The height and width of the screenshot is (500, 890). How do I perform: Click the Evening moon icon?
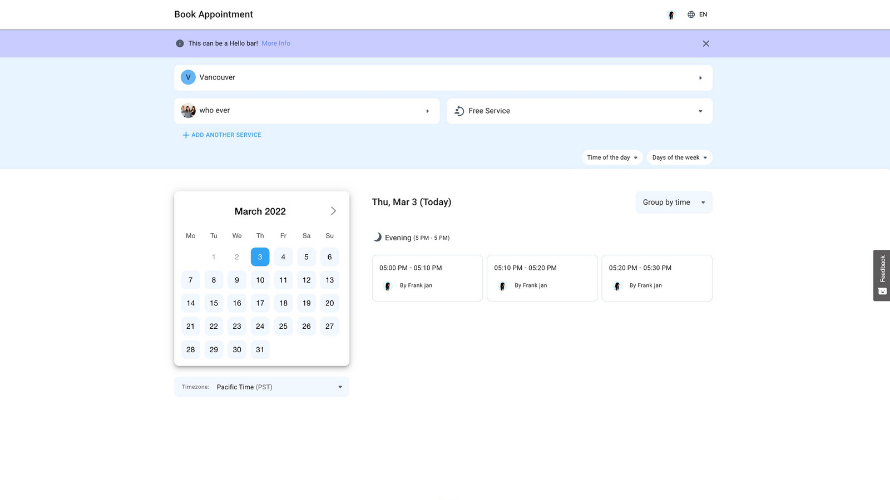tap(378, 237)
